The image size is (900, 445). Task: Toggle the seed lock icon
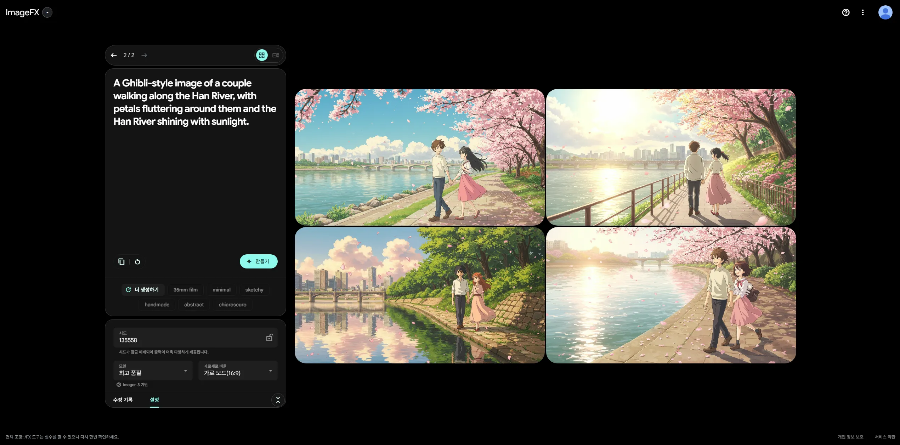click(269, 338)
